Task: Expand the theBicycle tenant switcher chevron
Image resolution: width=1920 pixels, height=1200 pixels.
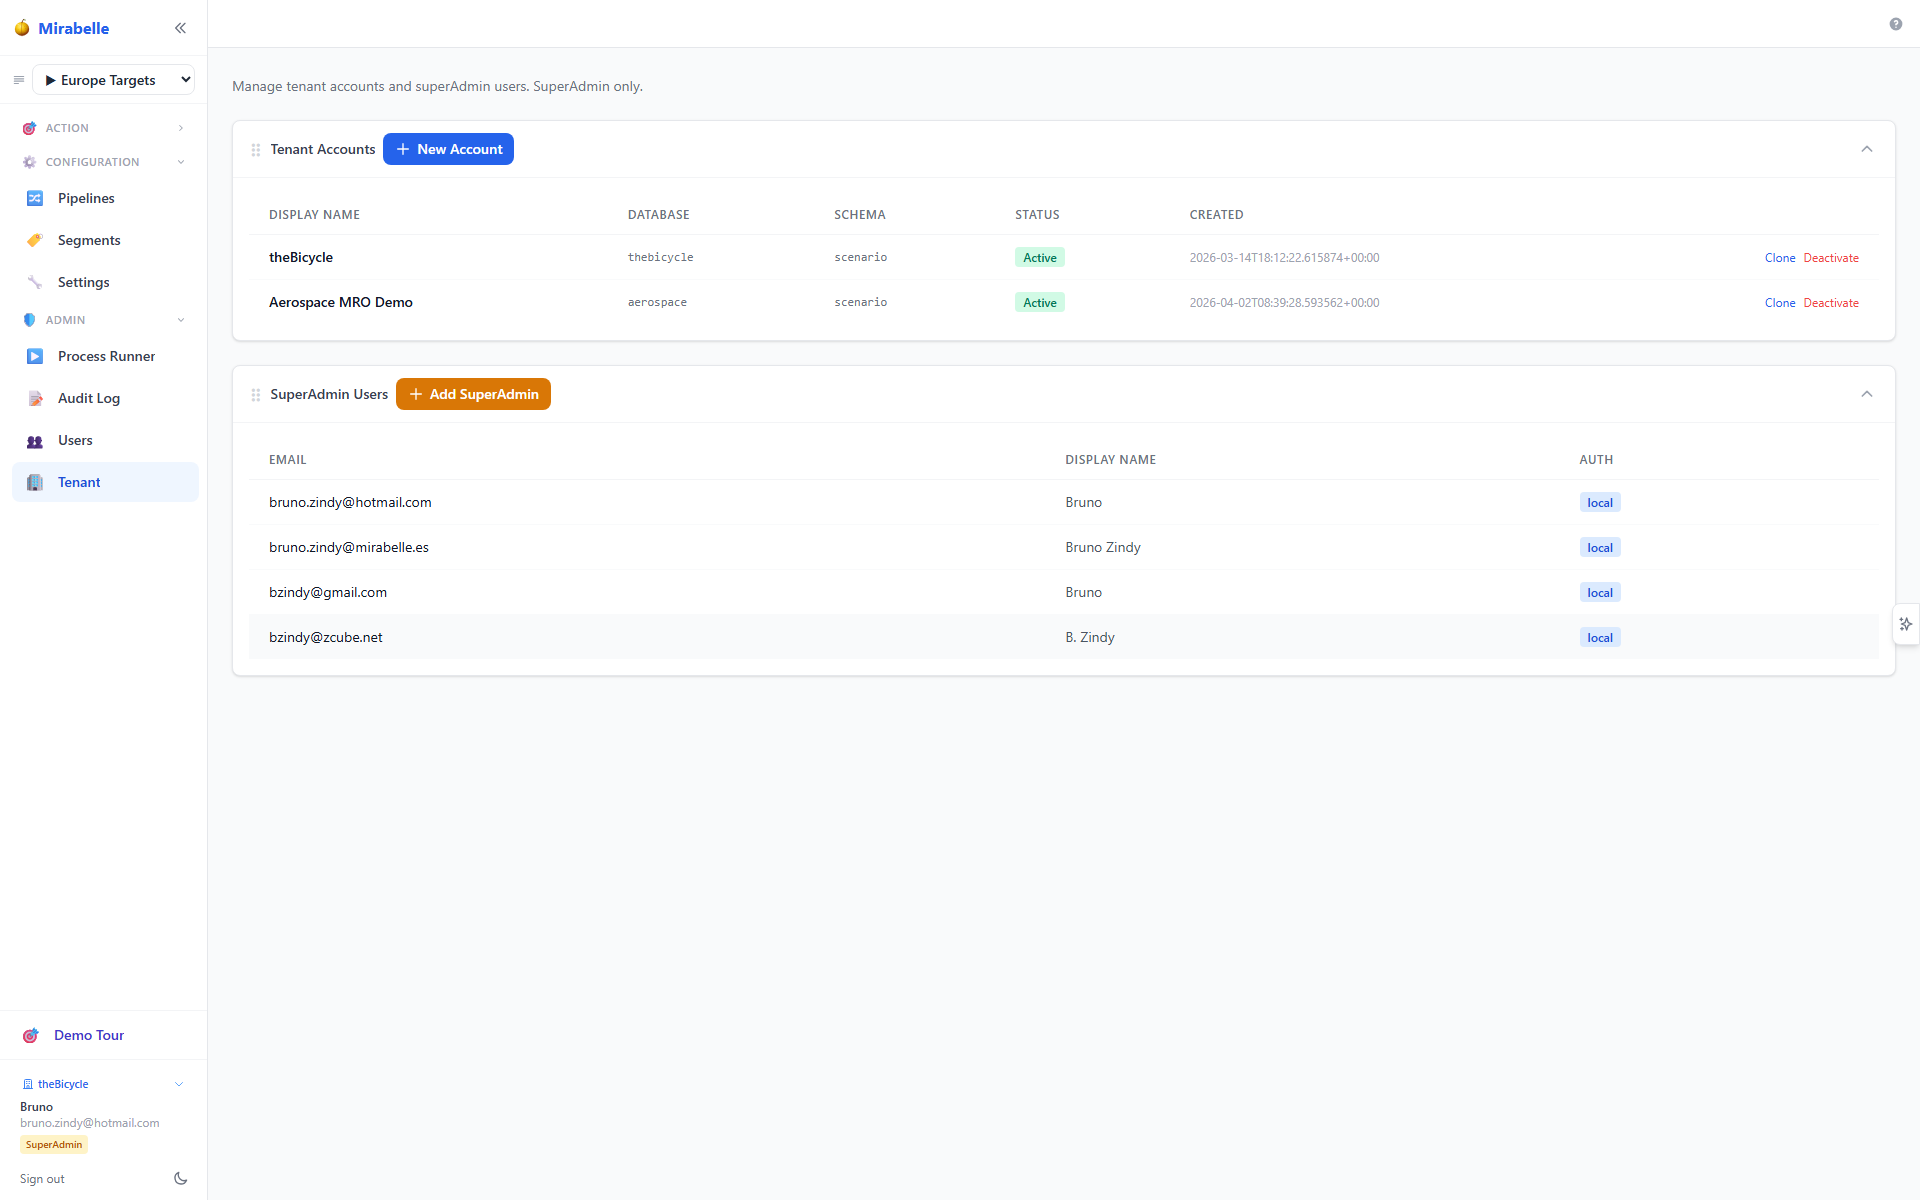Action: pos(179,1084)
